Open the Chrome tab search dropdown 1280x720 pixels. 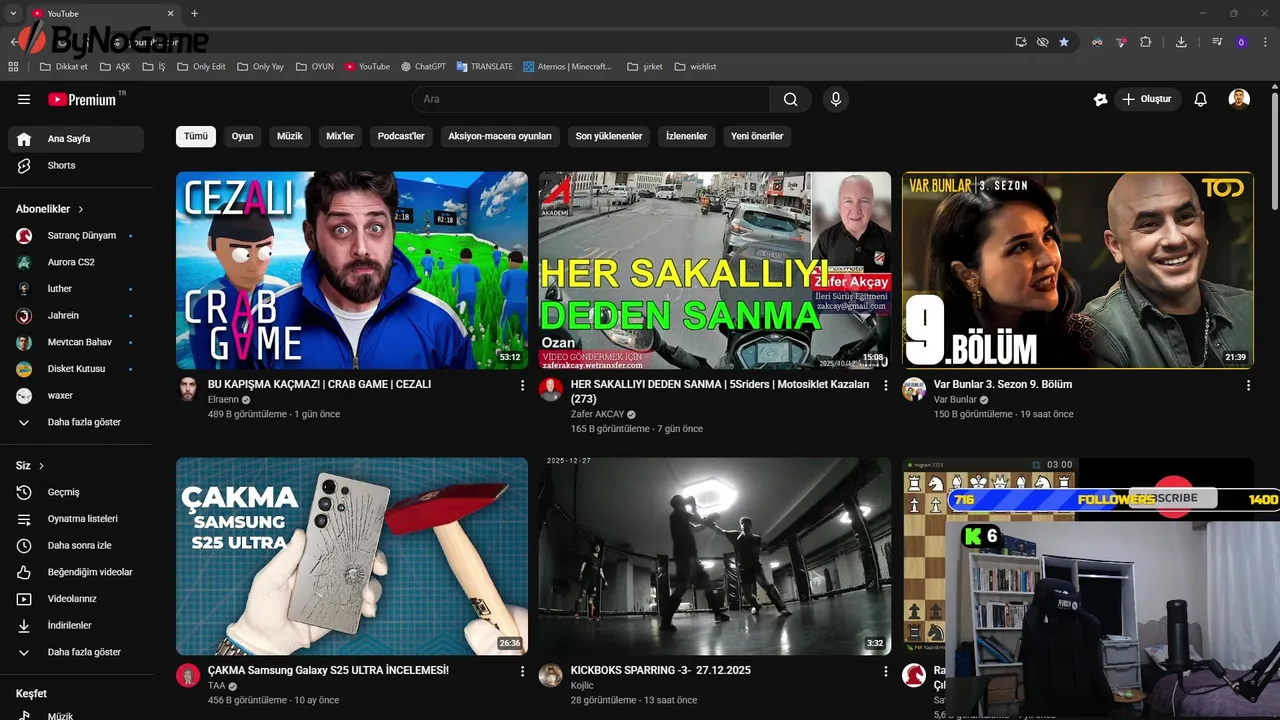coord(13,13)
